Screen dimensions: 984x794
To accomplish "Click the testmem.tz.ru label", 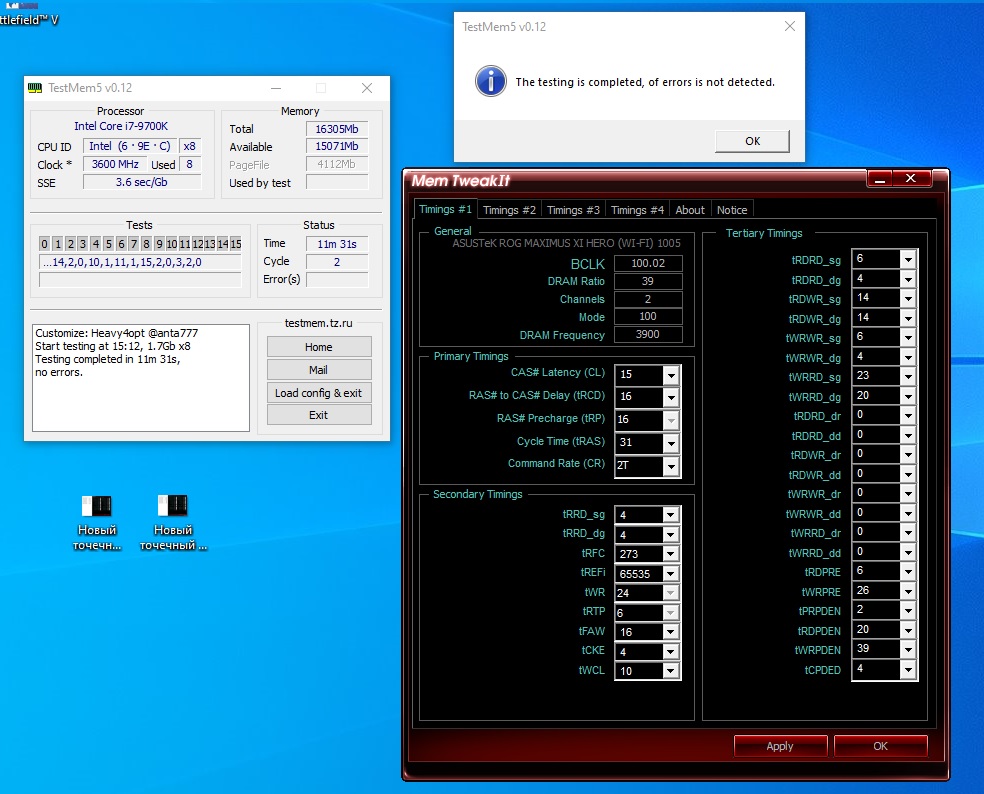I will (318, 323).
